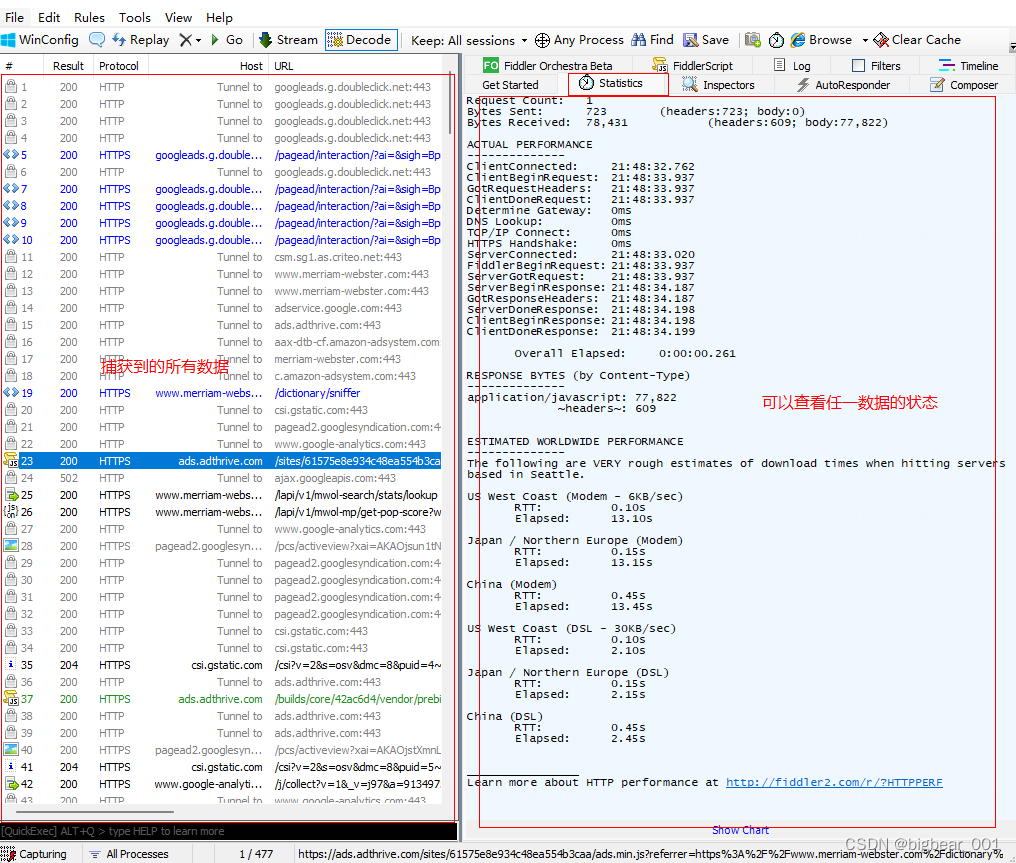Image resolution: width=1016 pixels, height=863 pixels.
Task: Toggle Decode mode
Action: [360, 40]
